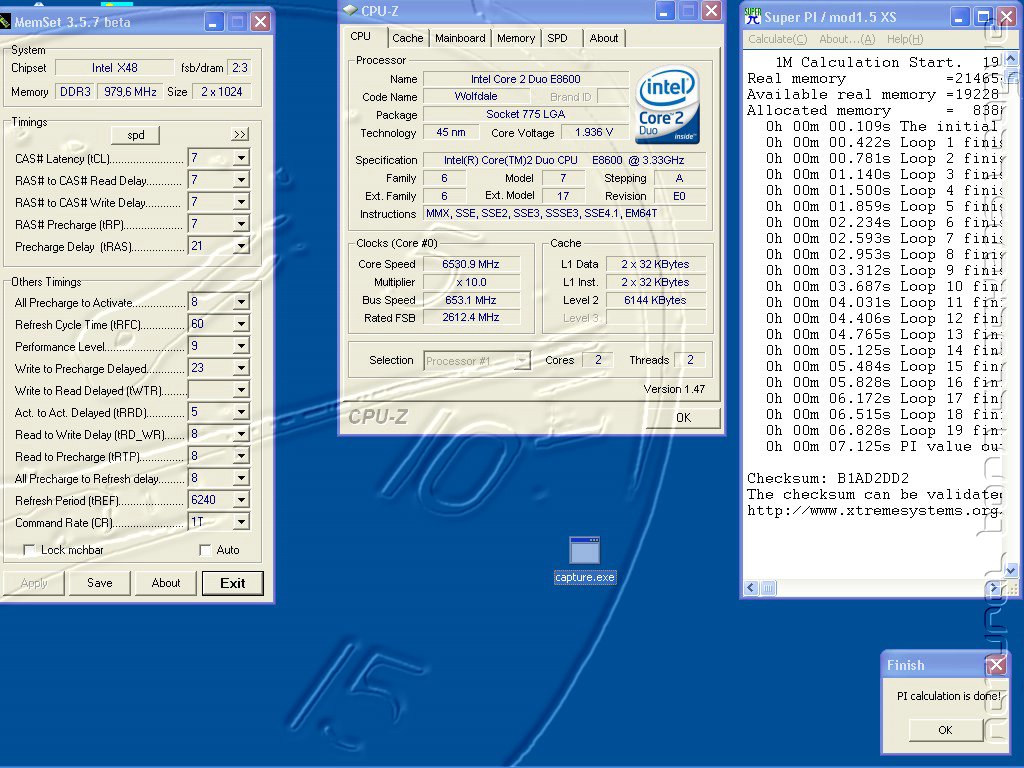Open the Help menu in Super PI
1024x768 pixels.
(905, 39)
